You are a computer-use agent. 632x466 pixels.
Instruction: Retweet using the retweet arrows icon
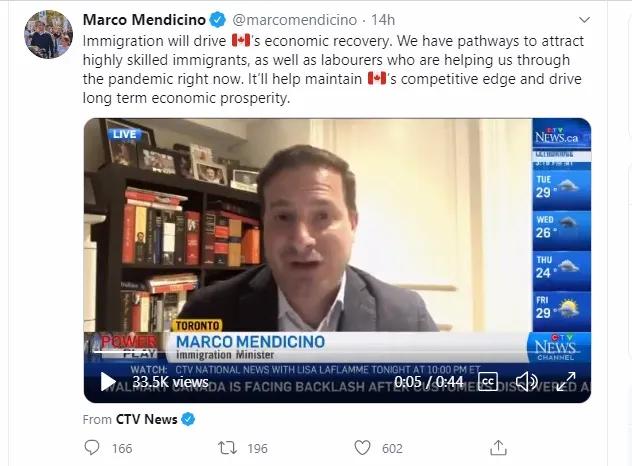coord(227,448)
